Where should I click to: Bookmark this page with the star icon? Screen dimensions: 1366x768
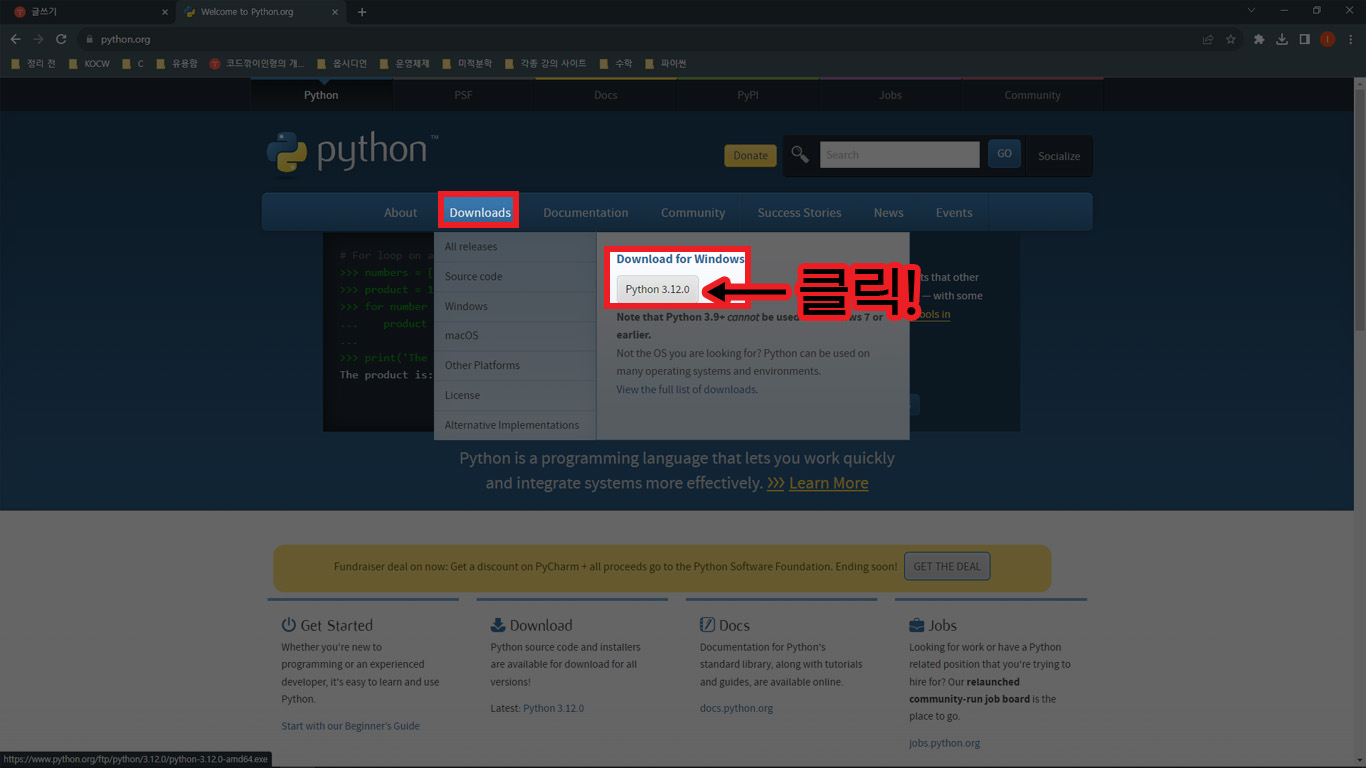pyautogui.click(x=1231, y=39)
